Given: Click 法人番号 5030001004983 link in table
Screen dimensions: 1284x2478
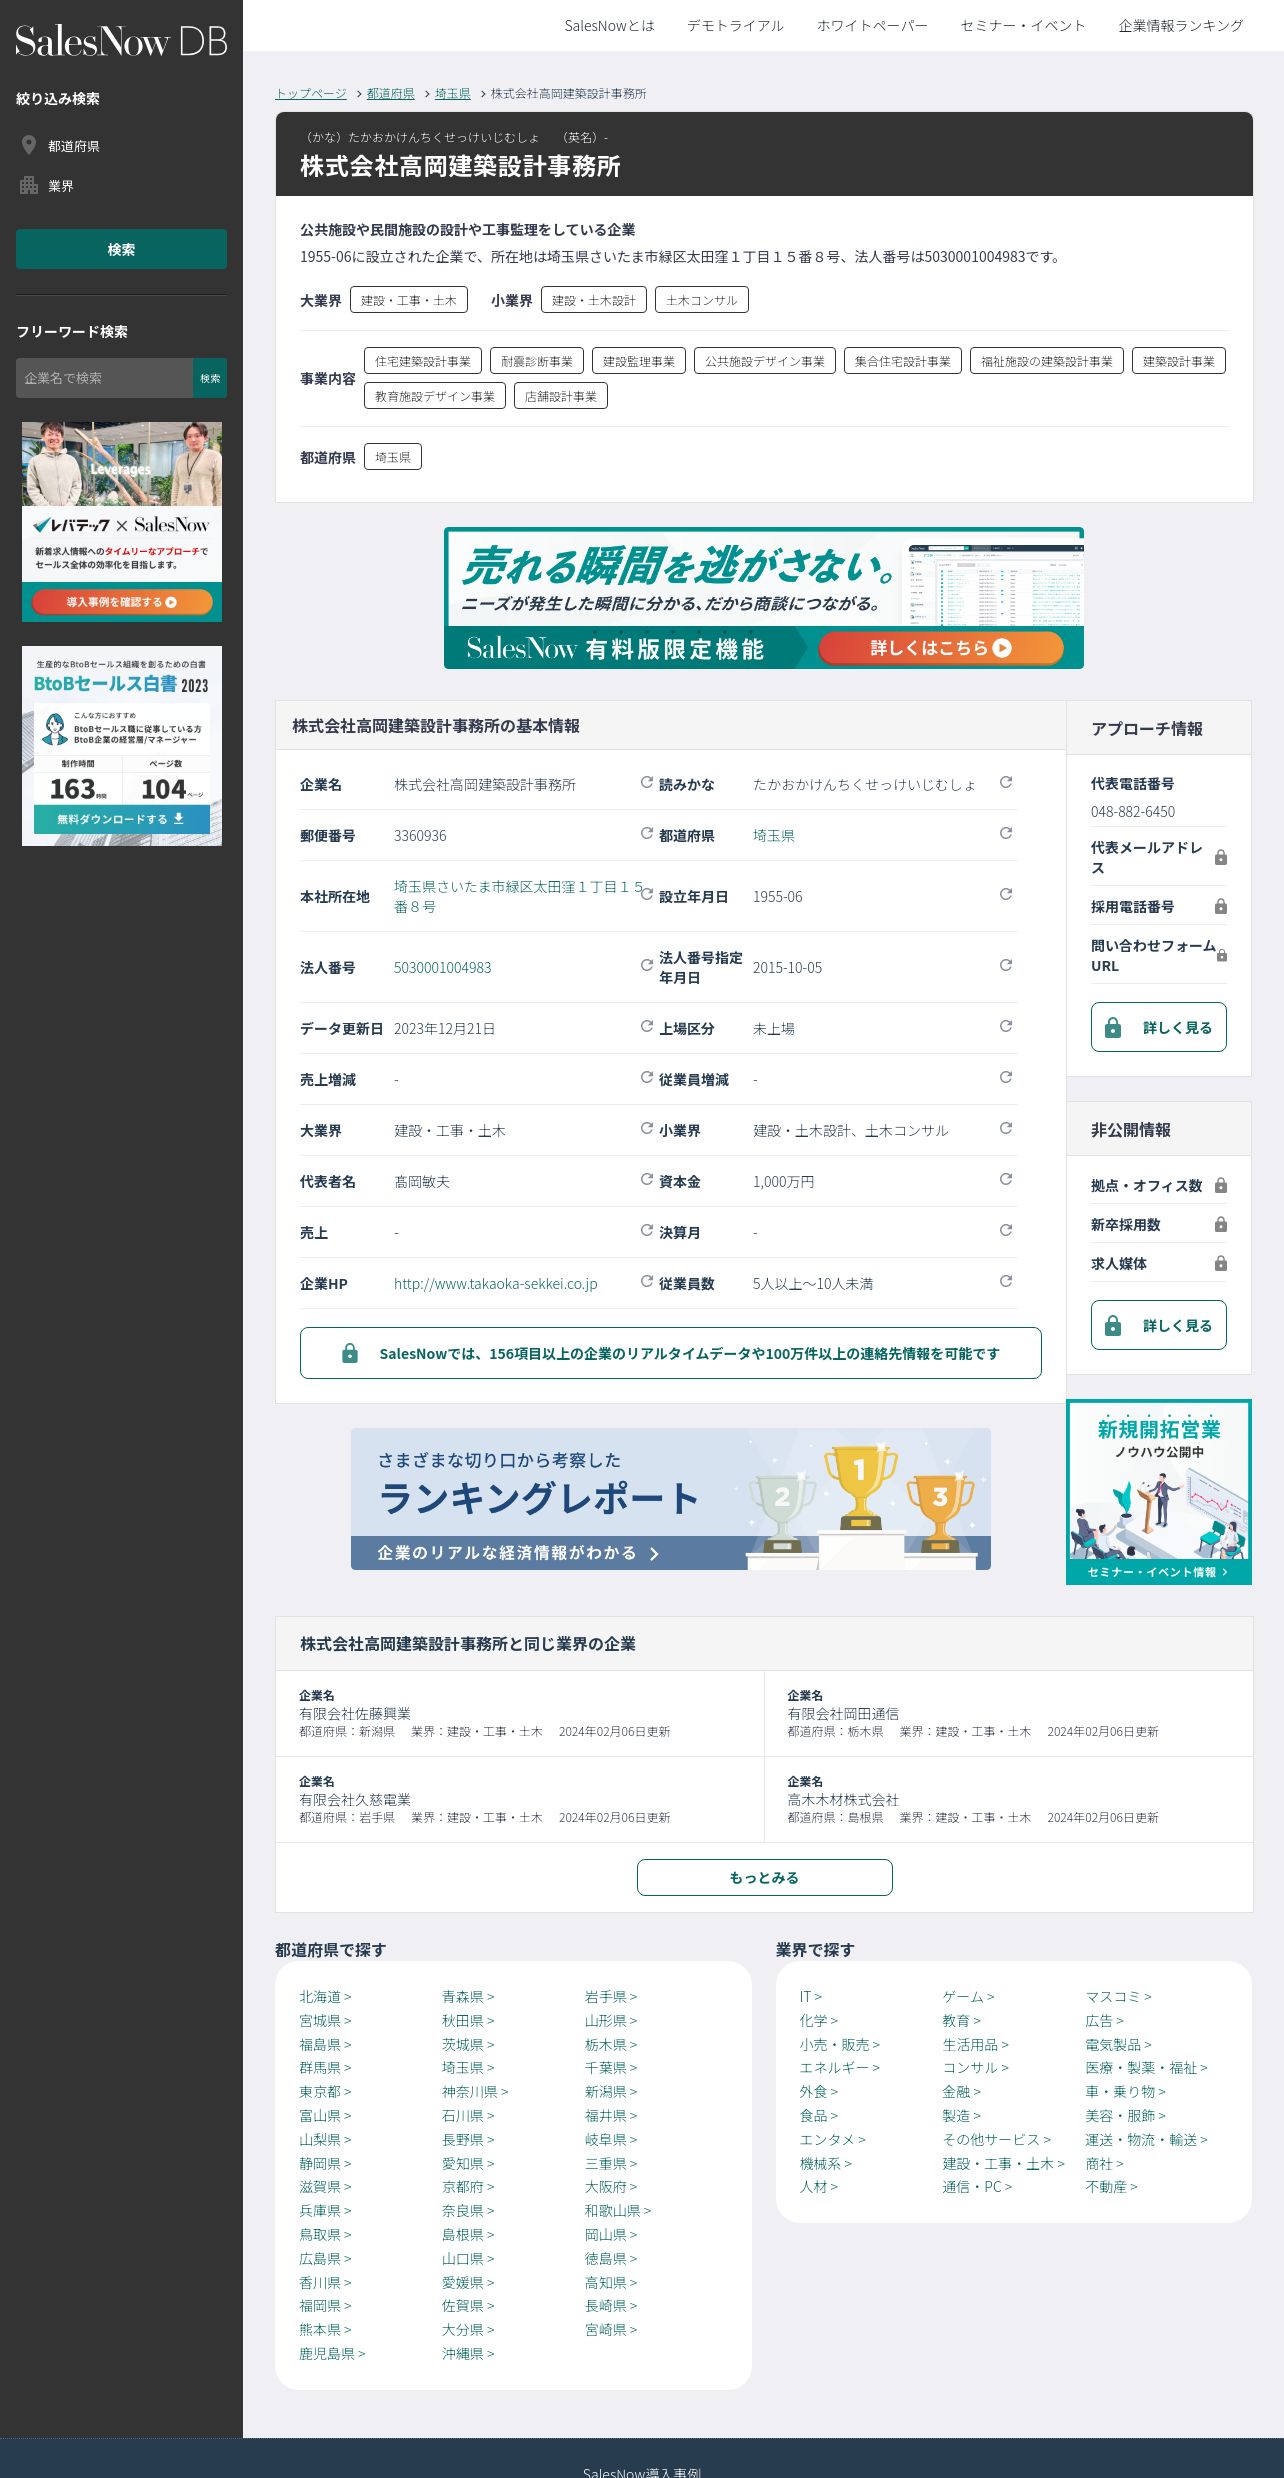Looking at the screenshot, I should (443, 967).
